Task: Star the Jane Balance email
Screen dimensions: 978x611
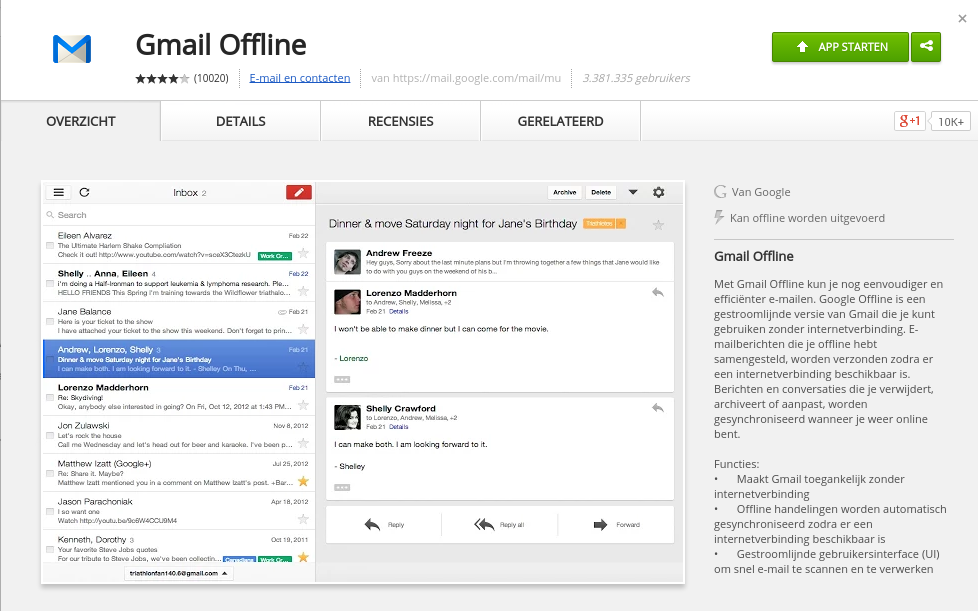Action: 303,329
